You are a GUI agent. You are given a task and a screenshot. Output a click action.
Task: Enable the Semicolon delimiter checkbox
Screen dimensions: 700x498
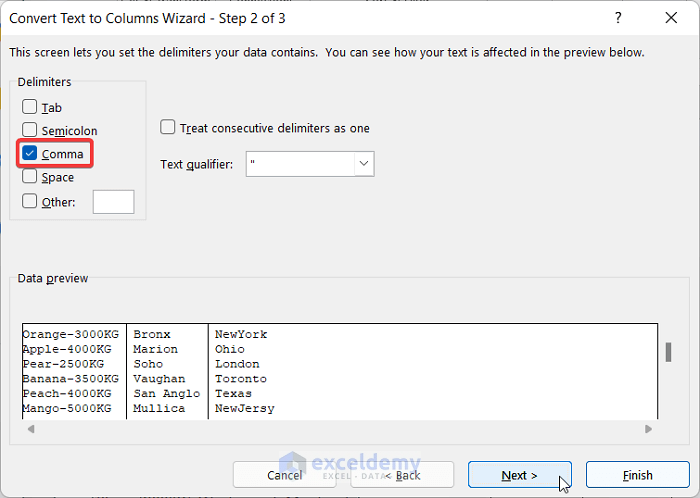pos(30,130)
